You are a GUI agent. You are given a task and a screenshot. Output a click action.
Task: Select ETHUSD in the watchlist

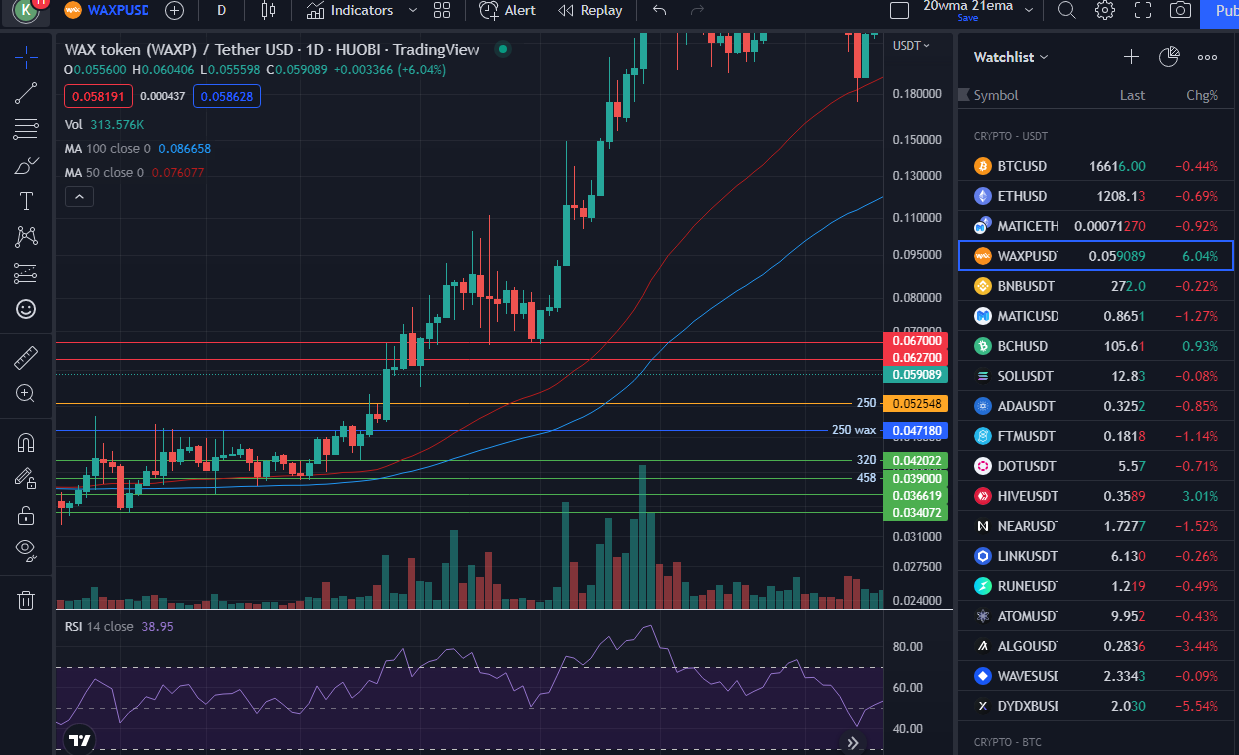[x=1096, y=196]
